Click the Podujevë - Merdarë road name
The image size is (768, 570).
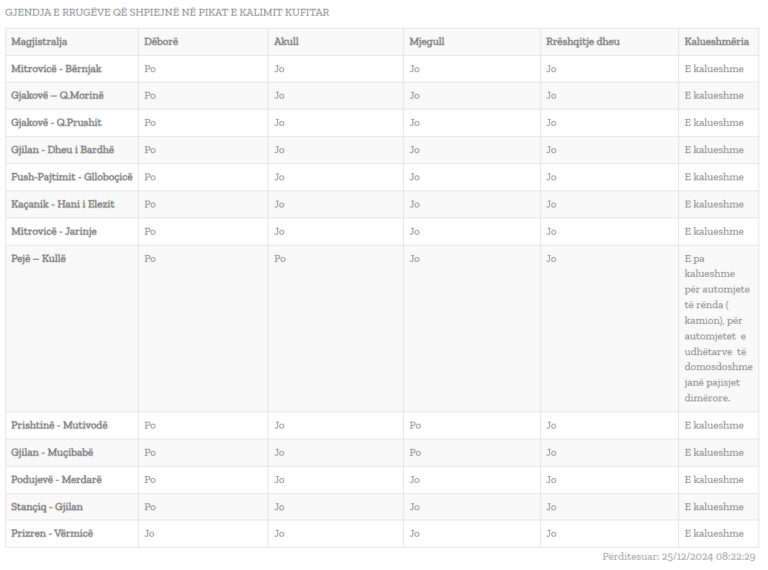click(58, 479)
